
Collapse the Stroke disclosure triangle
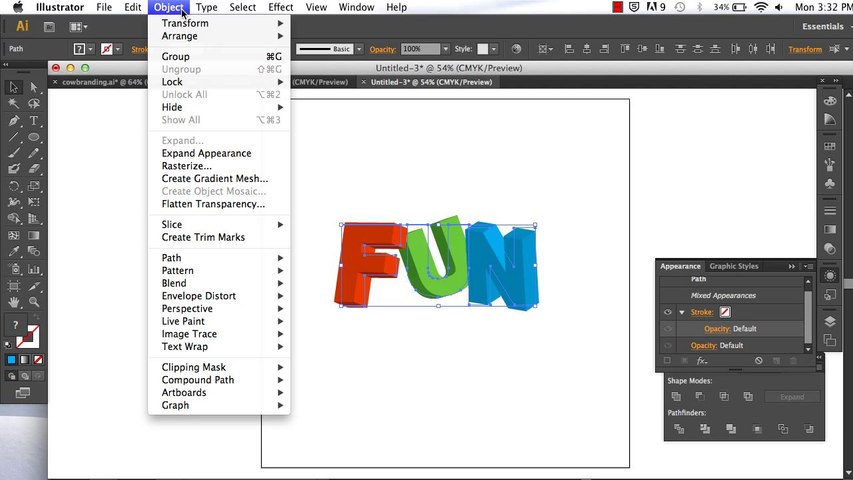pos(682,312)
